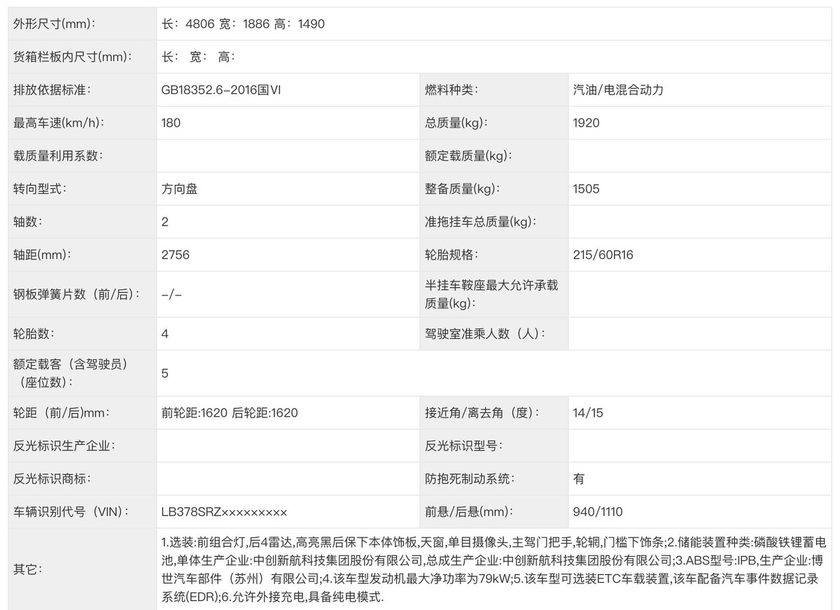
Task: Click the 额定载质量(kg) label
Action: (x=469, y=156)
